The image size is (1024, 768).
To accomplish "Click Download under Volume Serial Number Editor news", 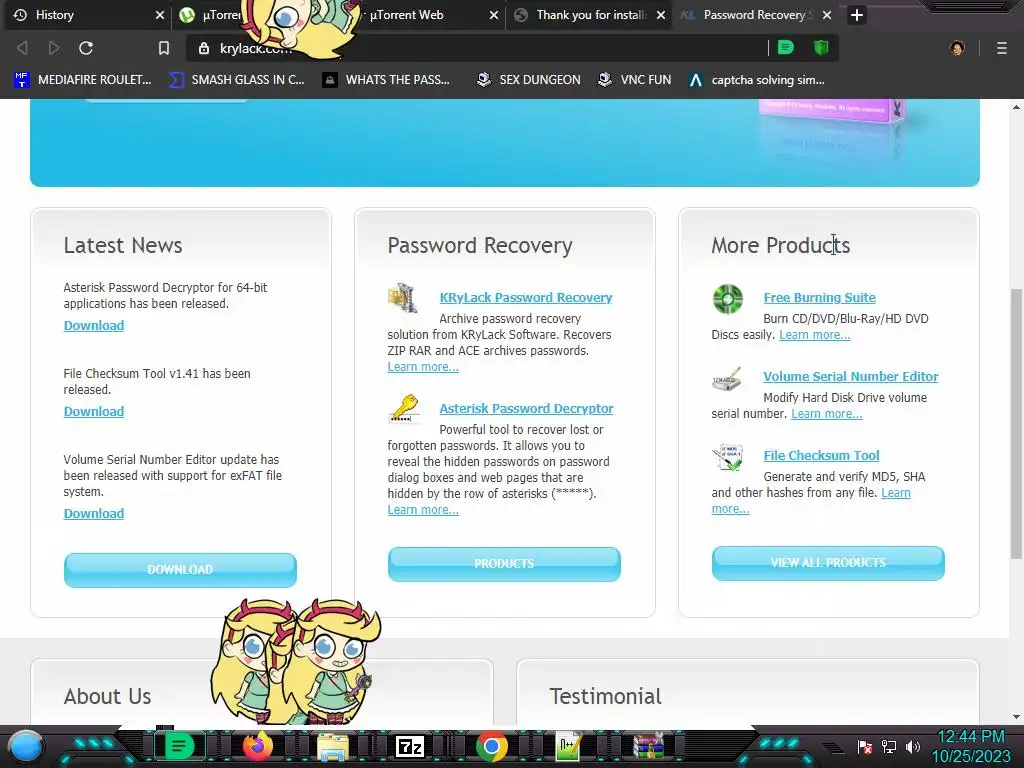I will pyautogui.click(x=94, y=513).
